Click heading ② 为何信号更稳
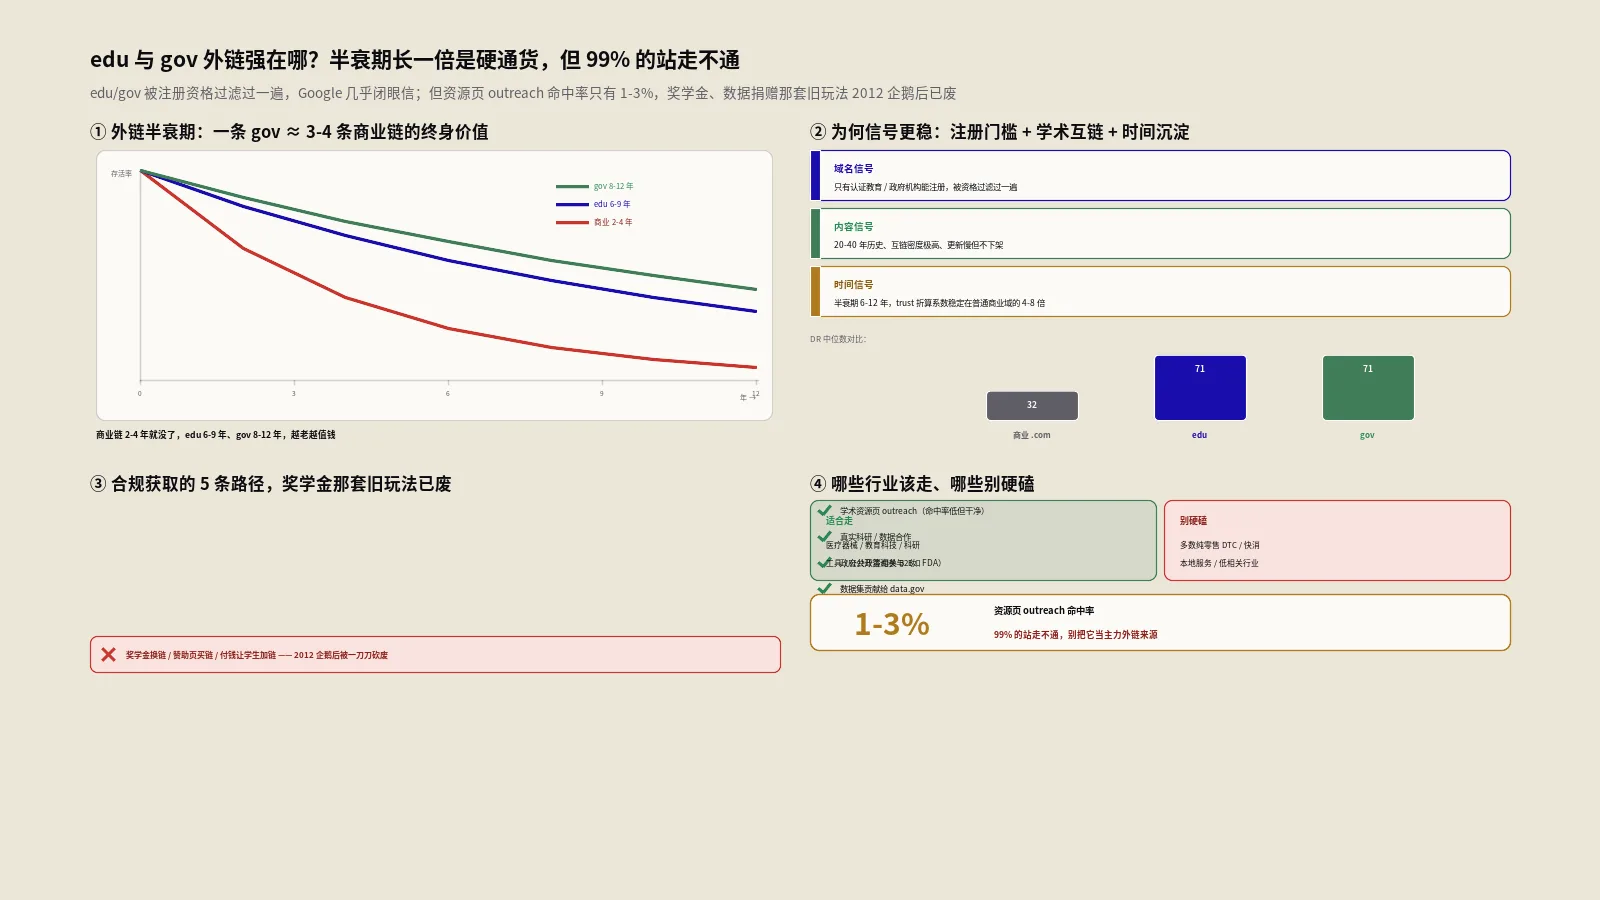 point(1000,132)
